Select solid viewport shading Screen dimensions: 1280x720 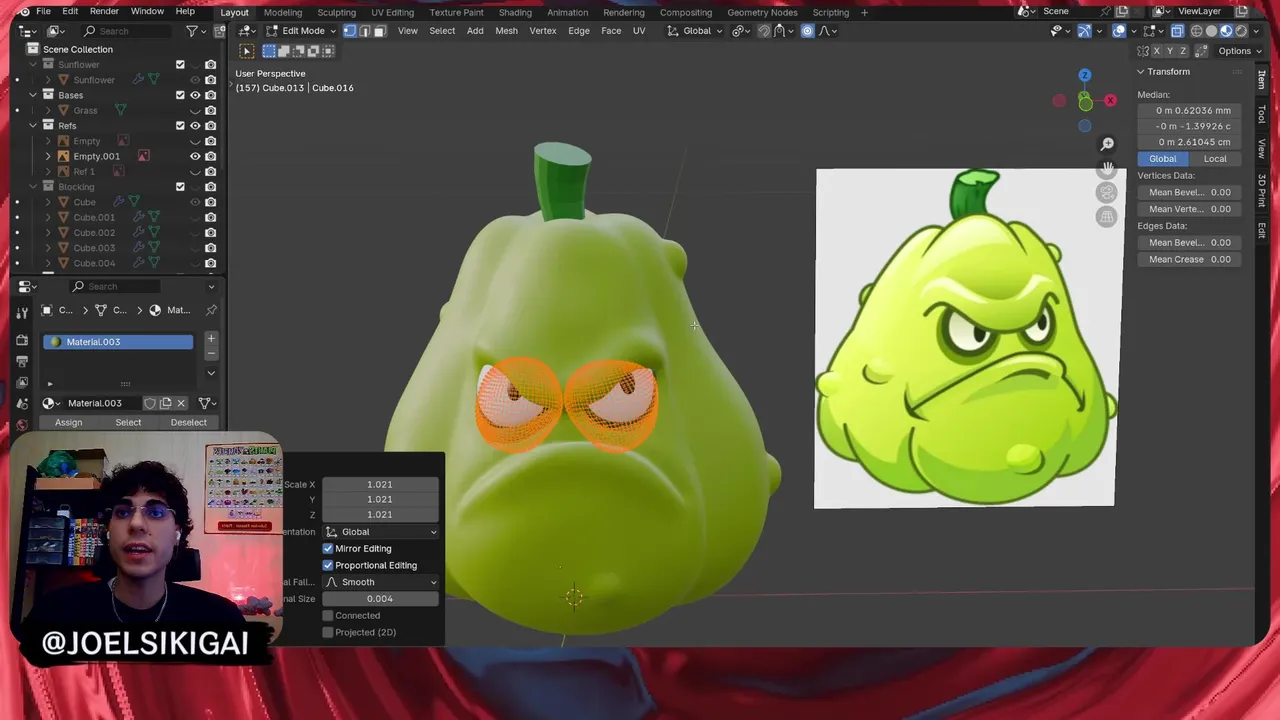click(x=1211, y=31)
